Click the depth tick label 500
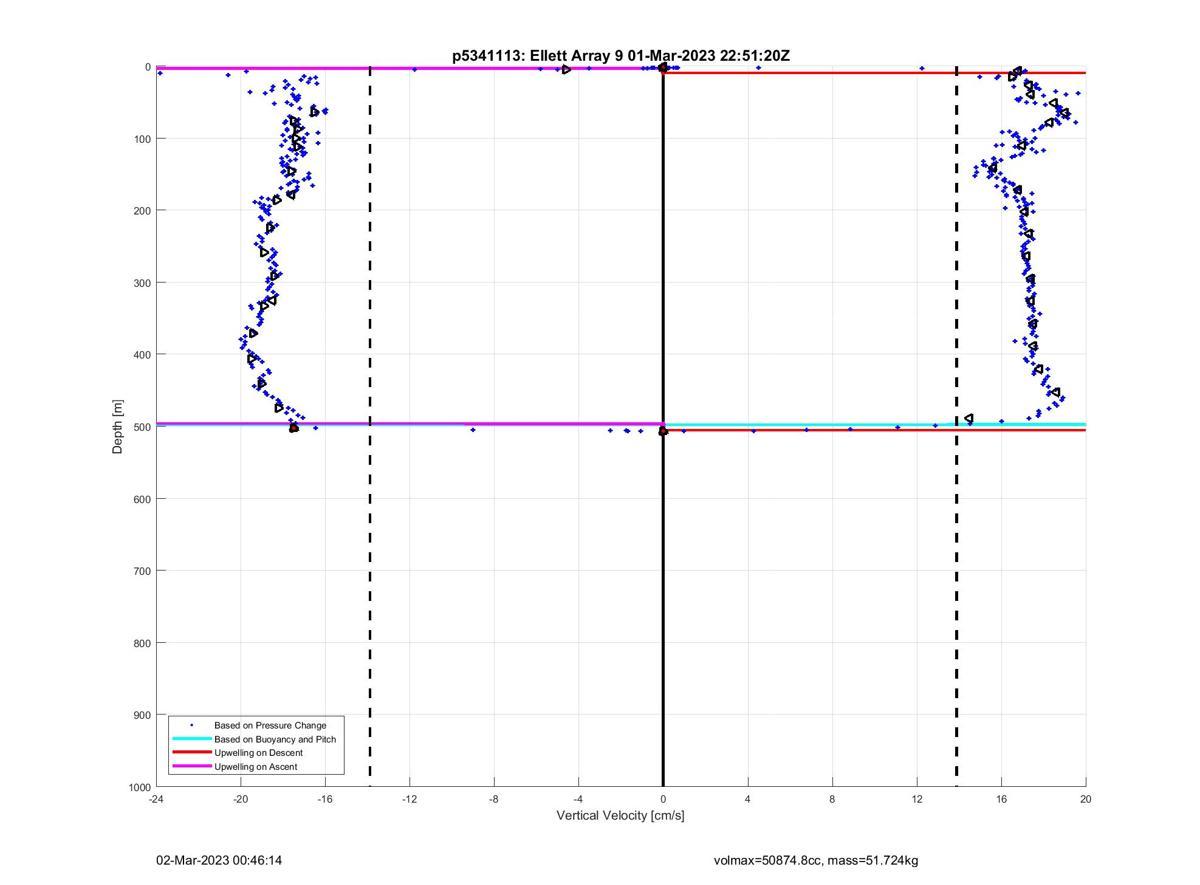This screenshot has height=885, width=1200. point(142,427)
